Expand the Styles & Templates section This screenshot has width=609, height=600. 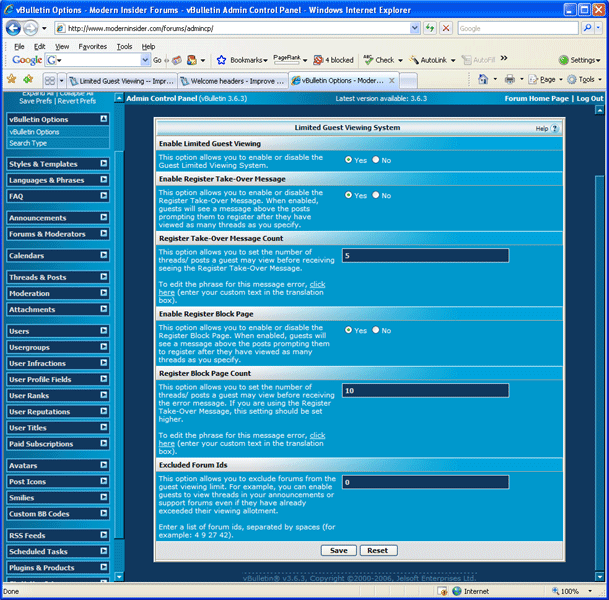click(104, 163)
